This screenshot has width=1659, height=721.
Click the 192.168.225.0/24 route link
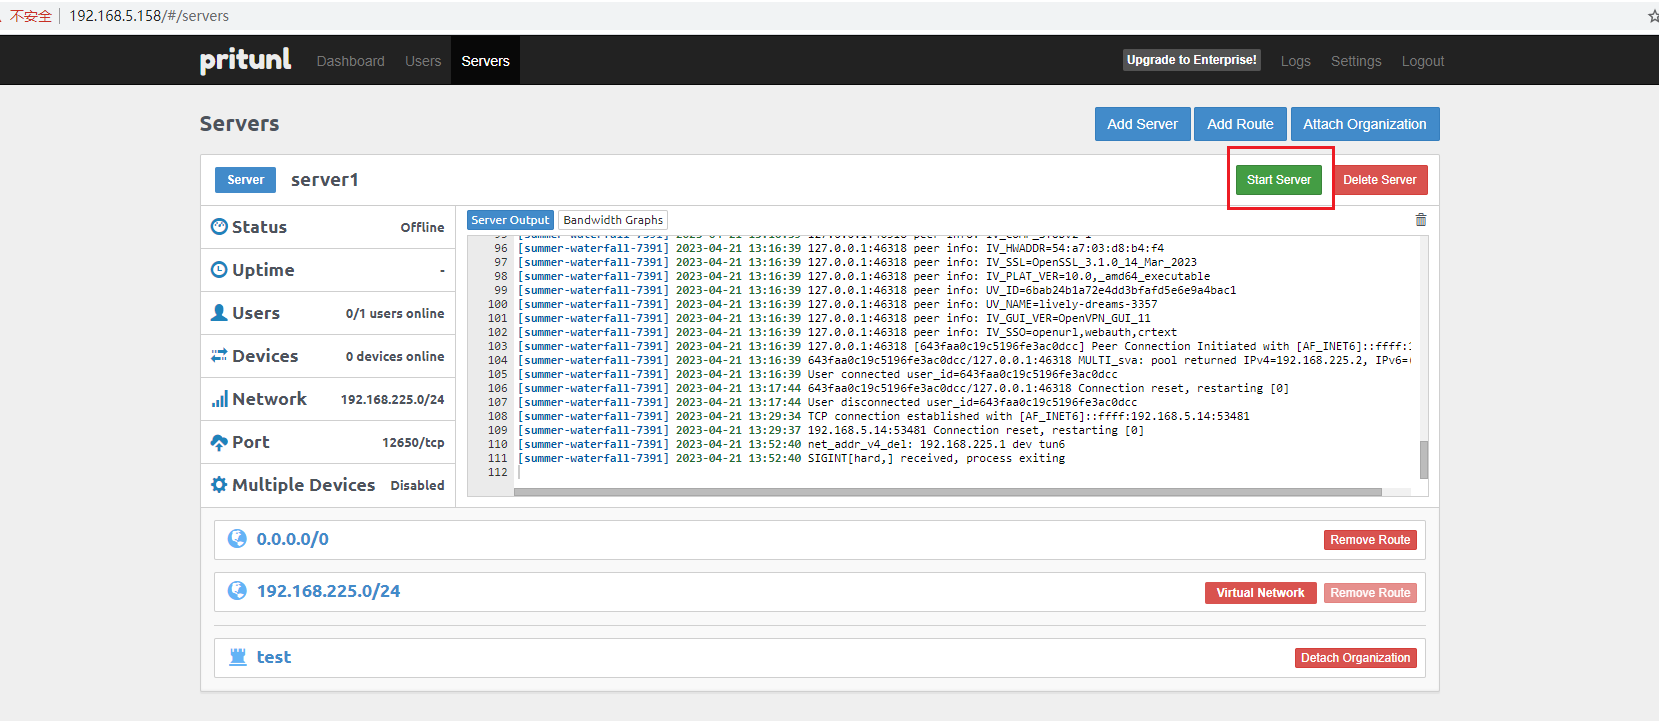pos(328,591)
